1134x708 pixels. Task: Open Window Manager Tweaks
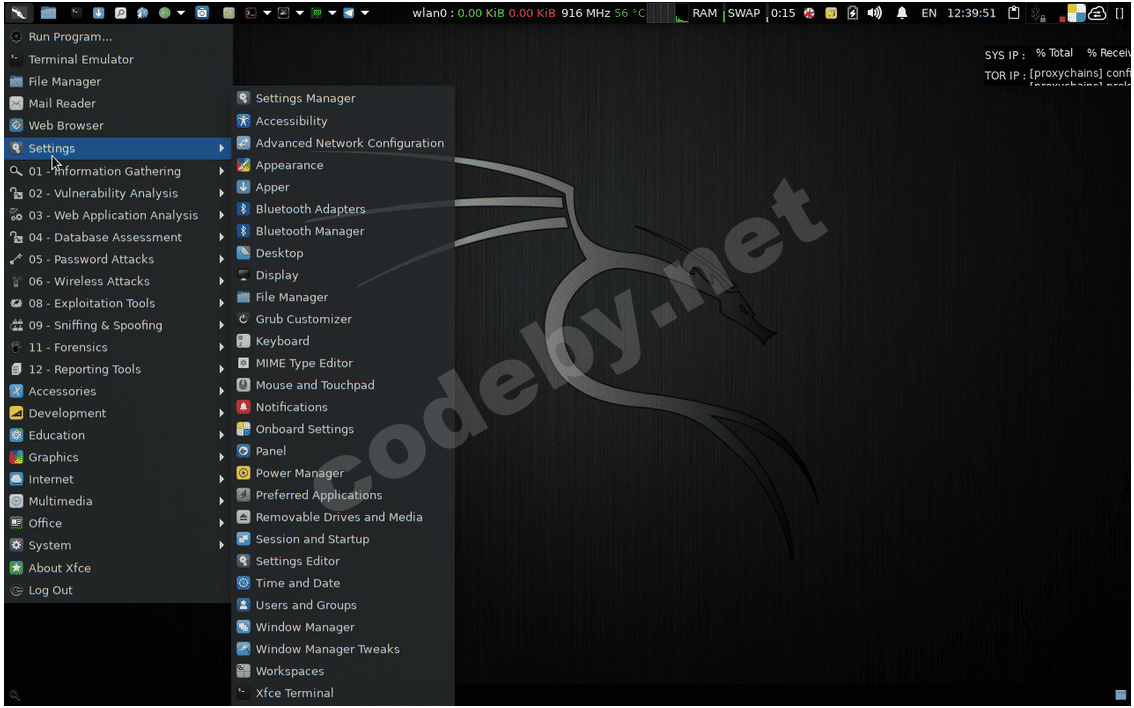tap(344, 649)
